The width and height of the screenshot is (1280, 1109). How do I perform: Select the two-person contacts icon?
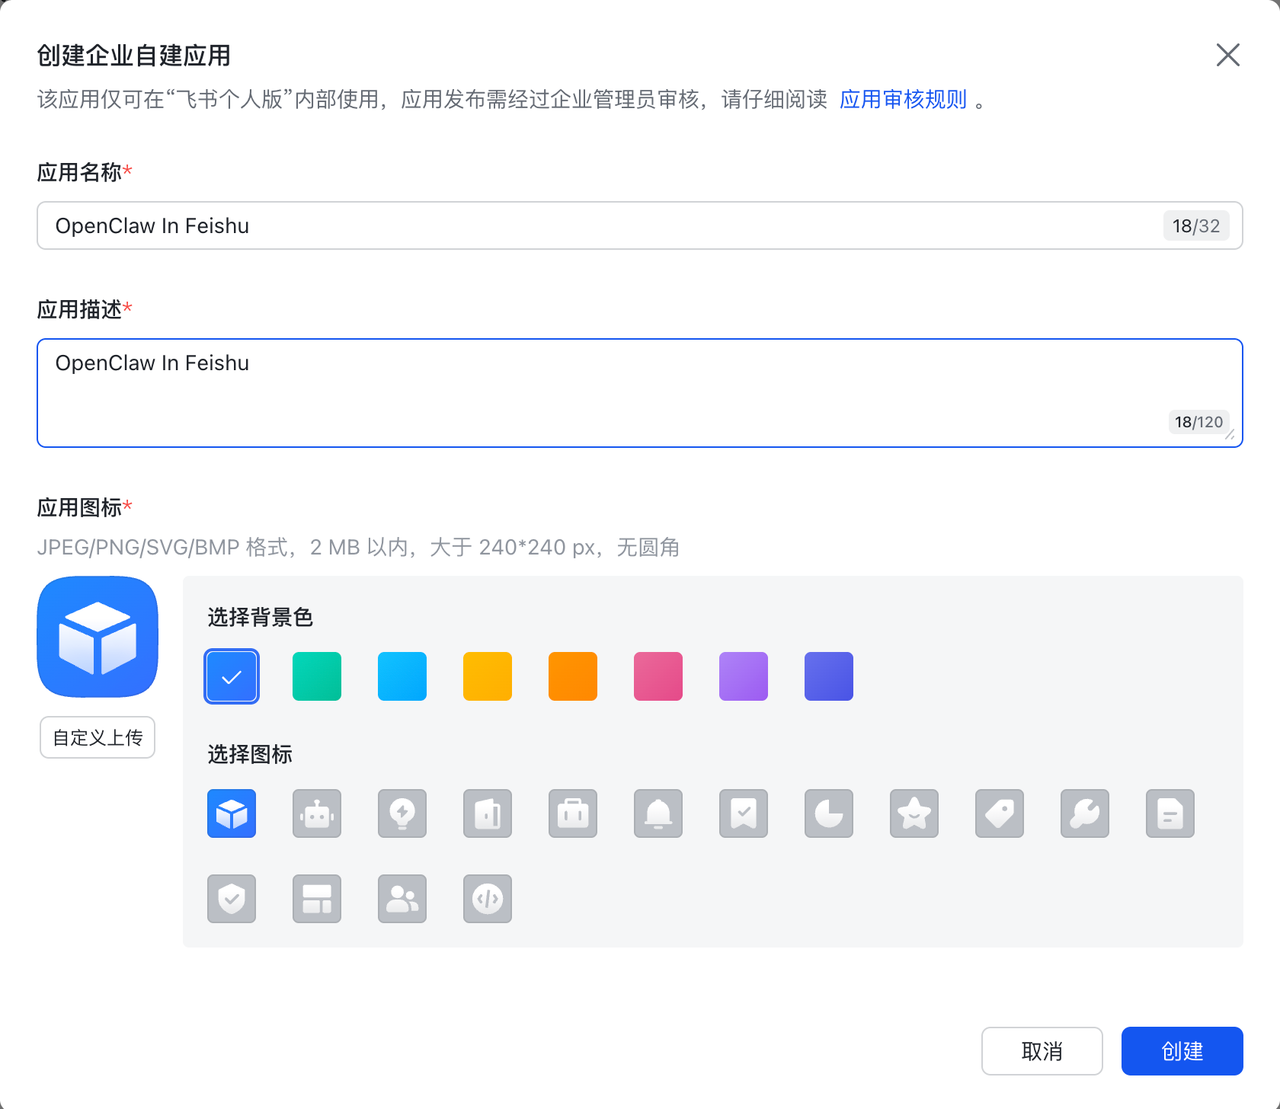pyautogui.click(x=402, y=898)
